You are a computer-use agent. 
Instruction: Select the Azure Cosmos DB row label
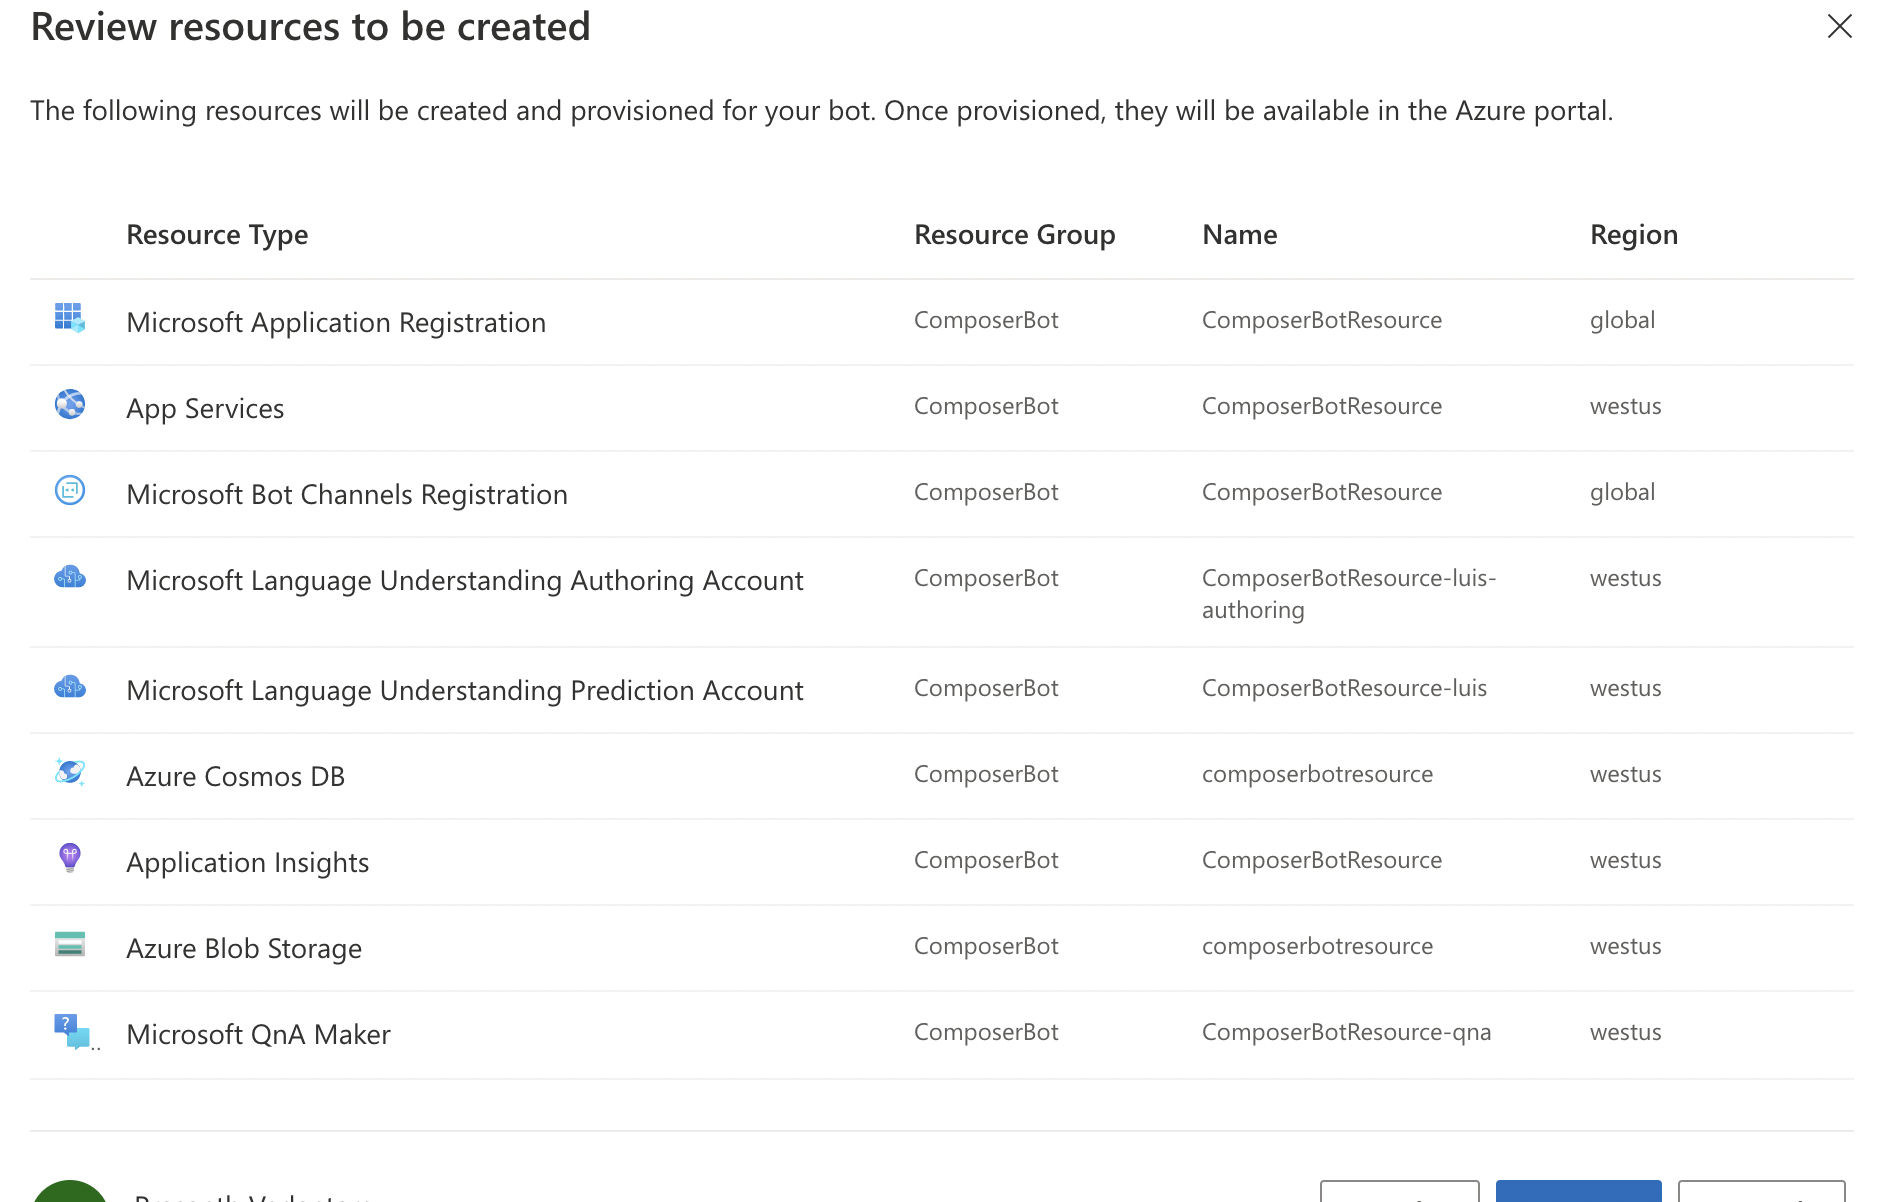(x=235, y=777)
